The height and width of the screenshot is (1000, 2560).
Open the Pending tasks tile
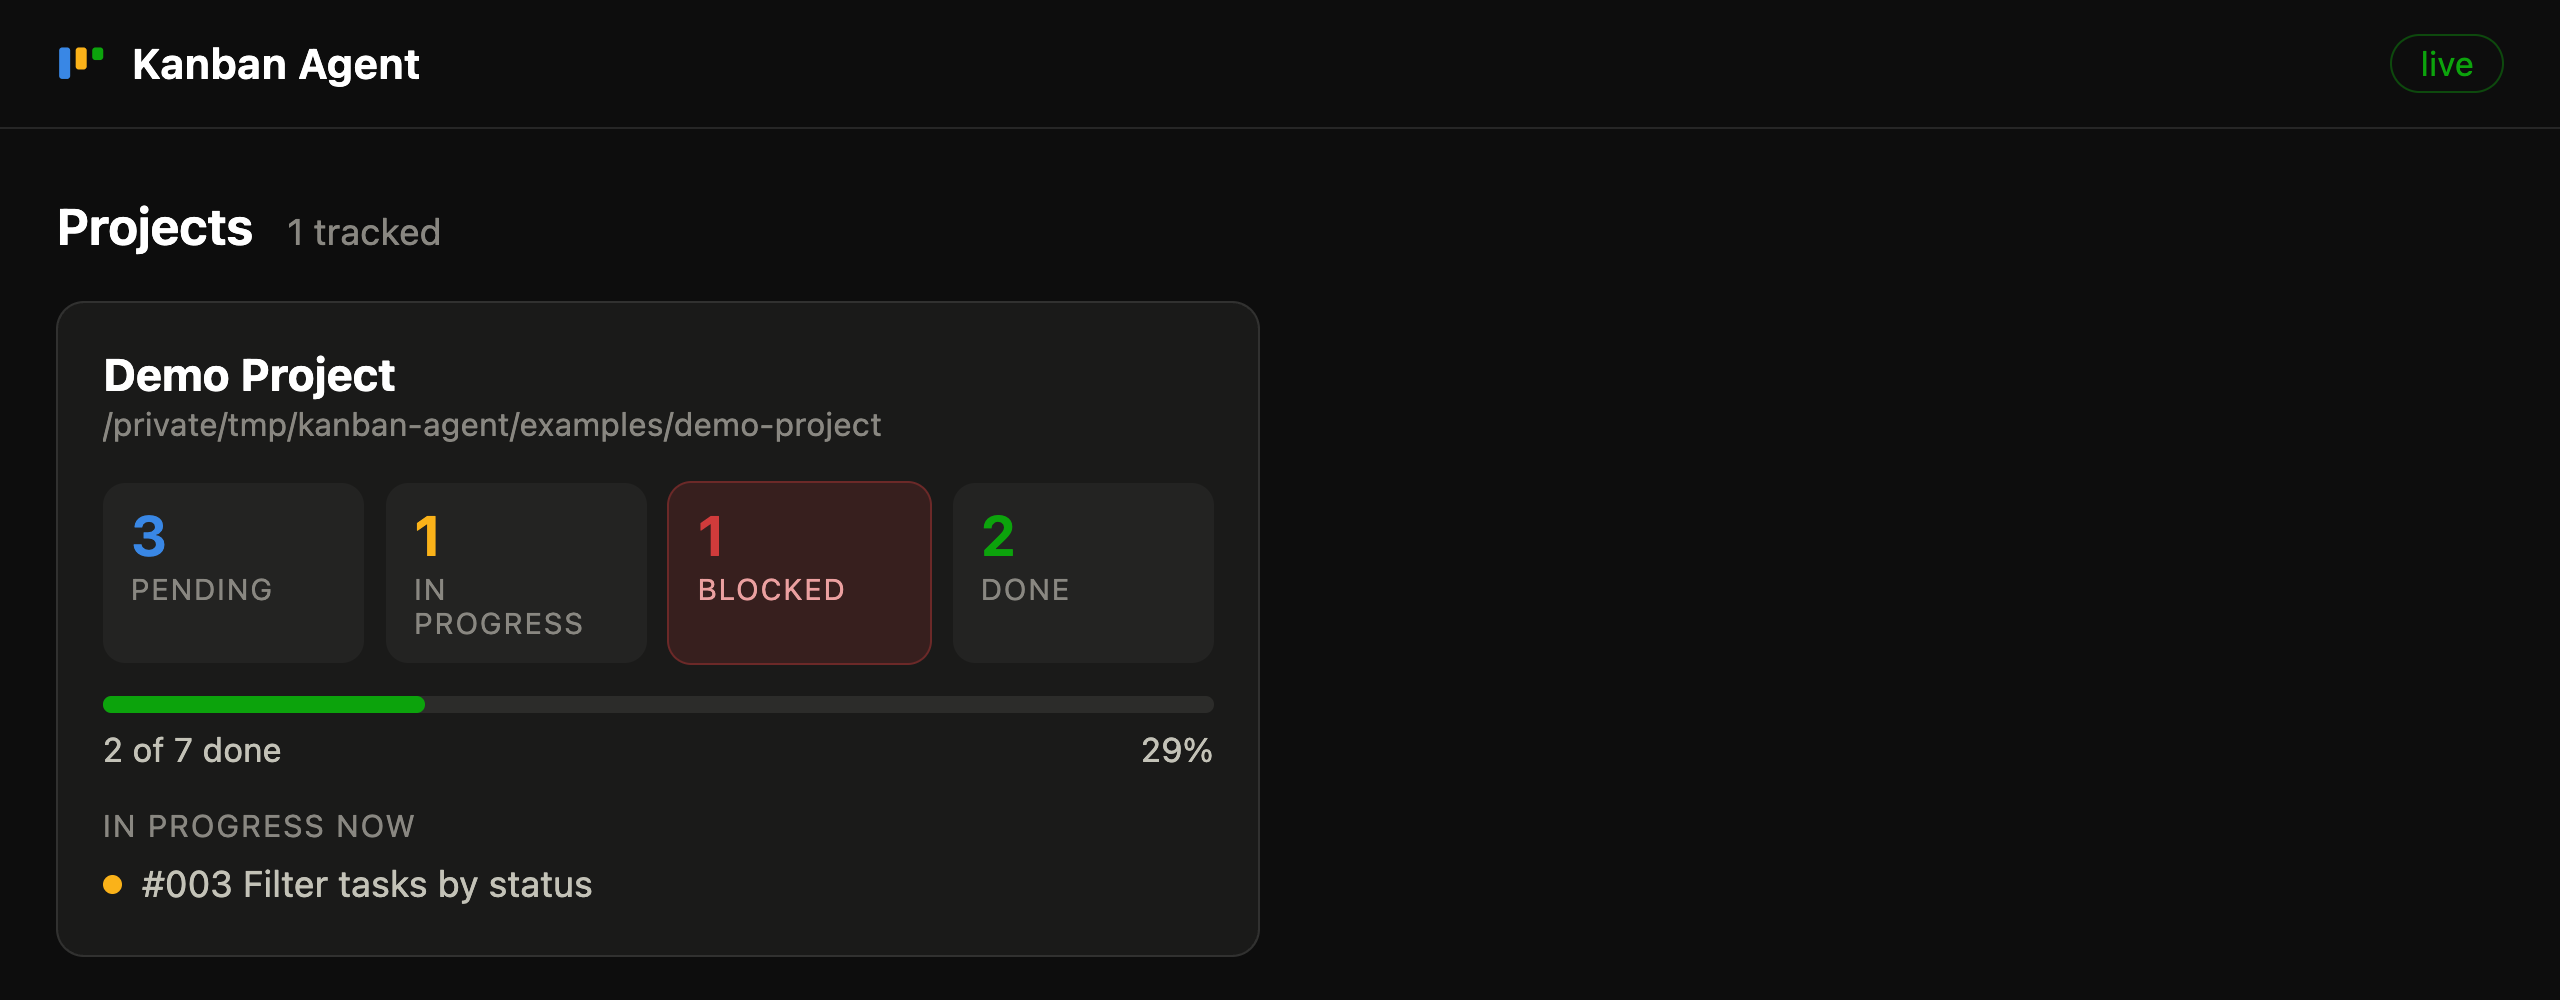[233, 573]
